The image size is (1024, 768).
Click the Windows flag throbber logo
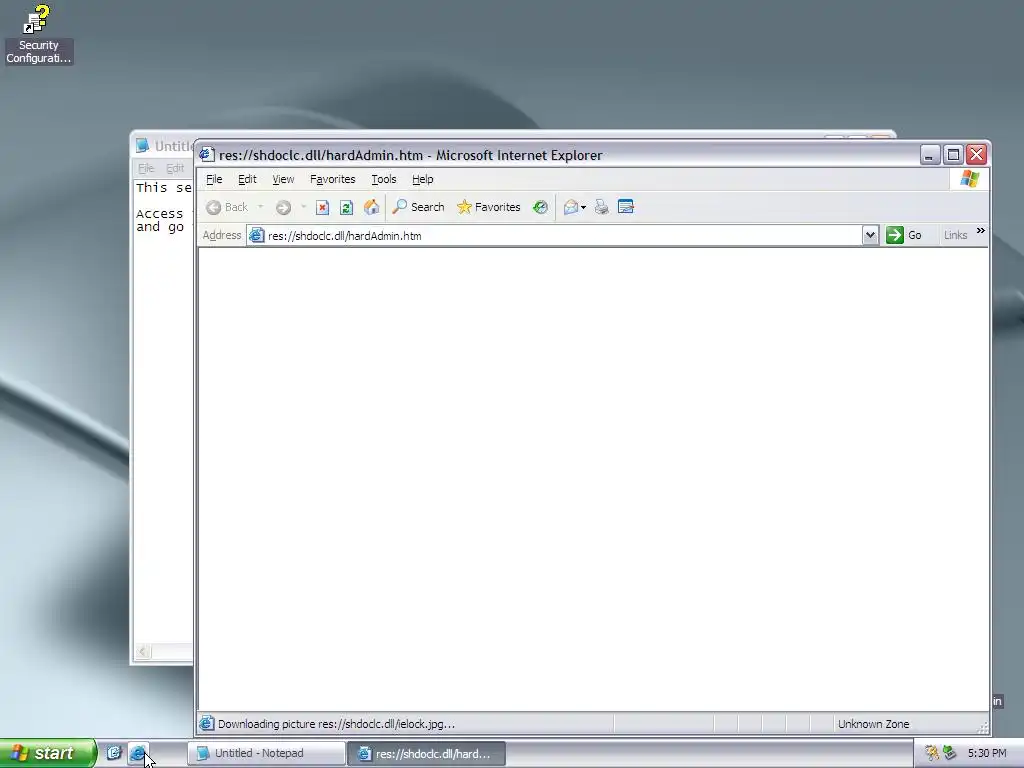970,179
